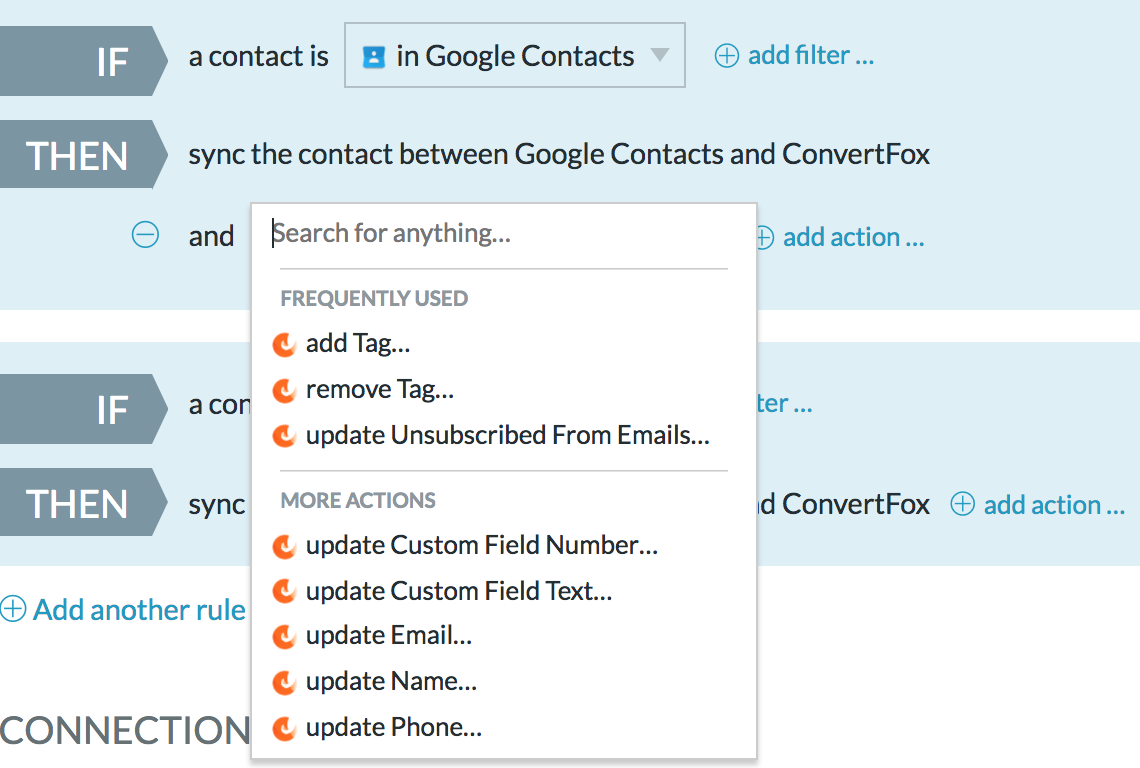1140x768 pixels.
Task: Click the plus icon before 'Add another rule'
Action: [13, 609]
